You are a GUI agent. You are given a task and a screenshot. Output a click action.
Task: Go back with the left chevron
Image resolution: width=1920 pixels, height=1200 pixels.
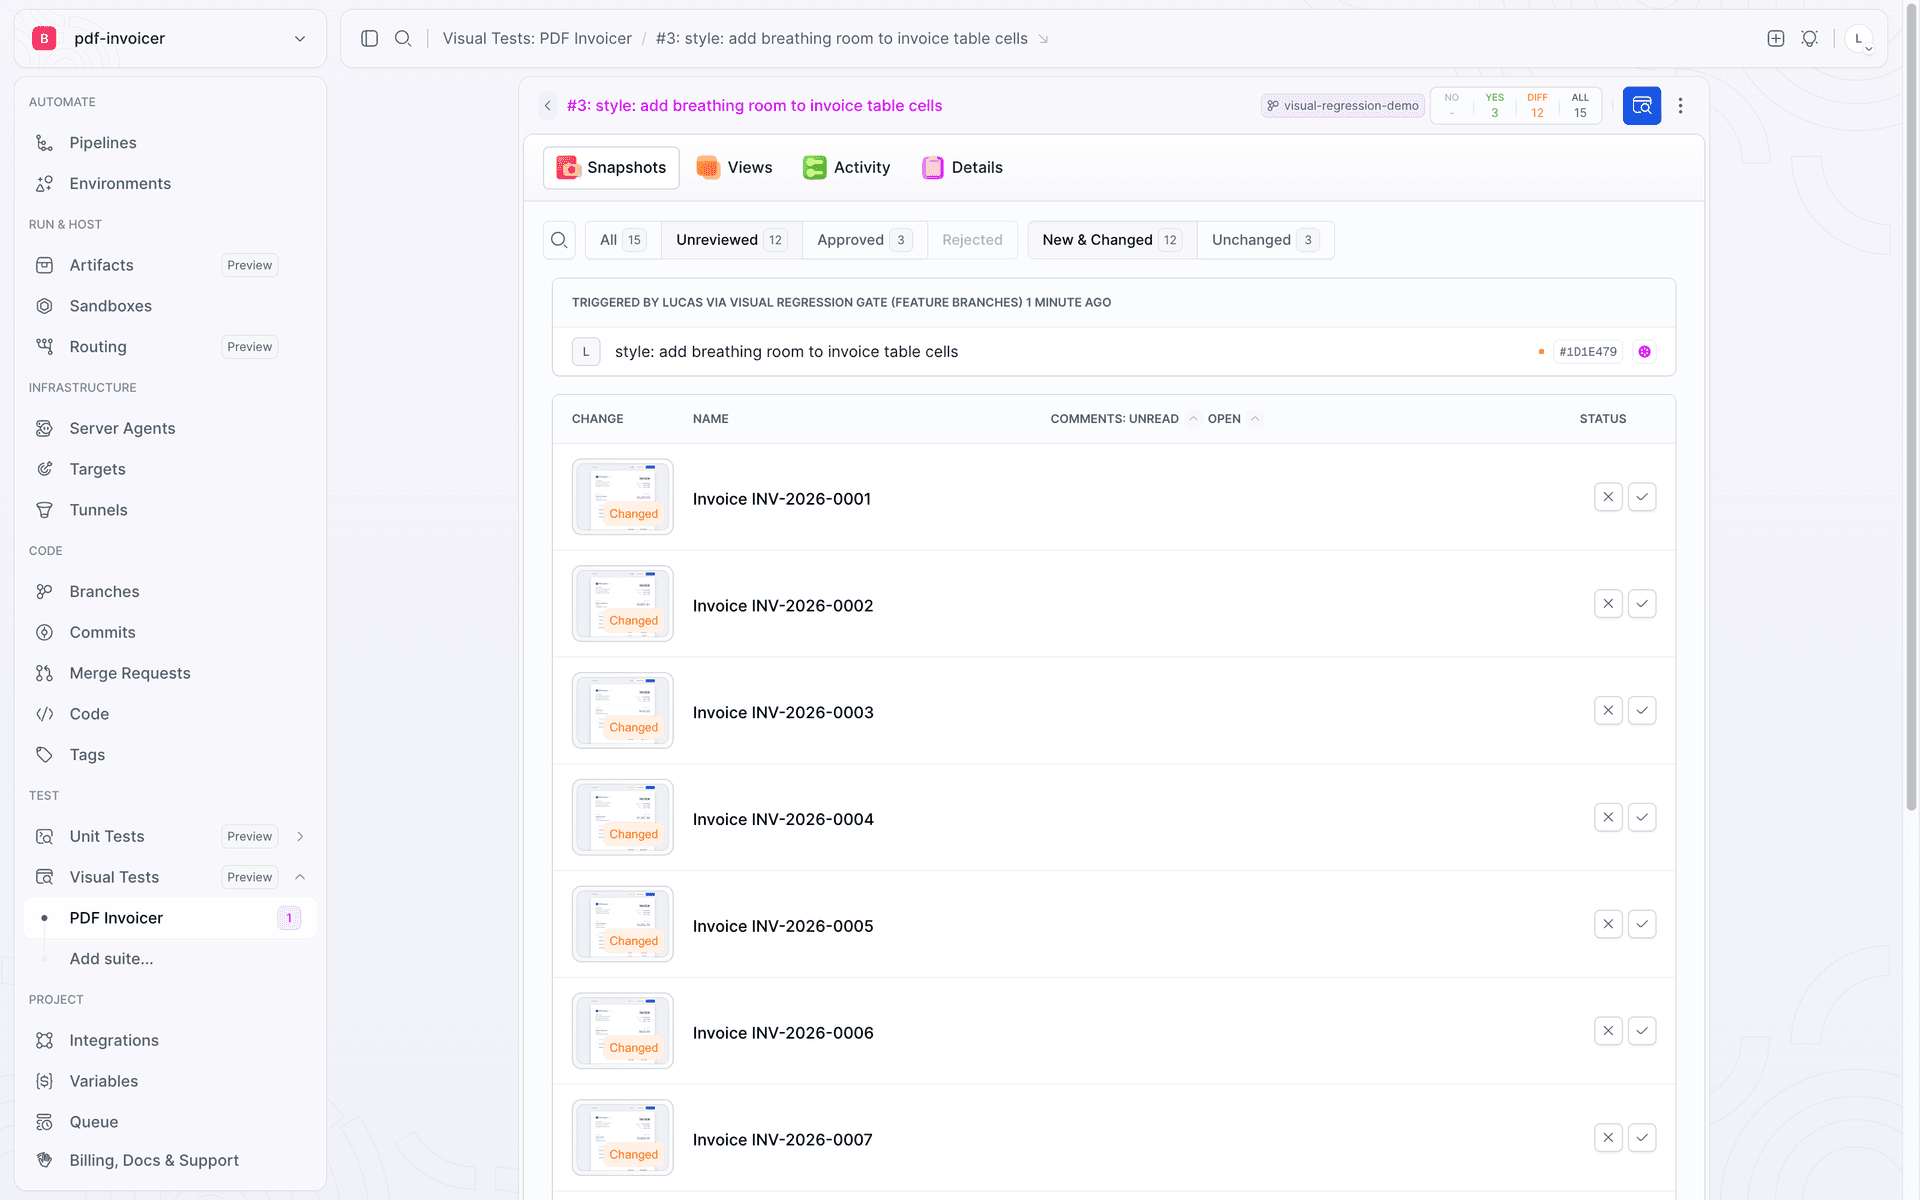(548, 106)
